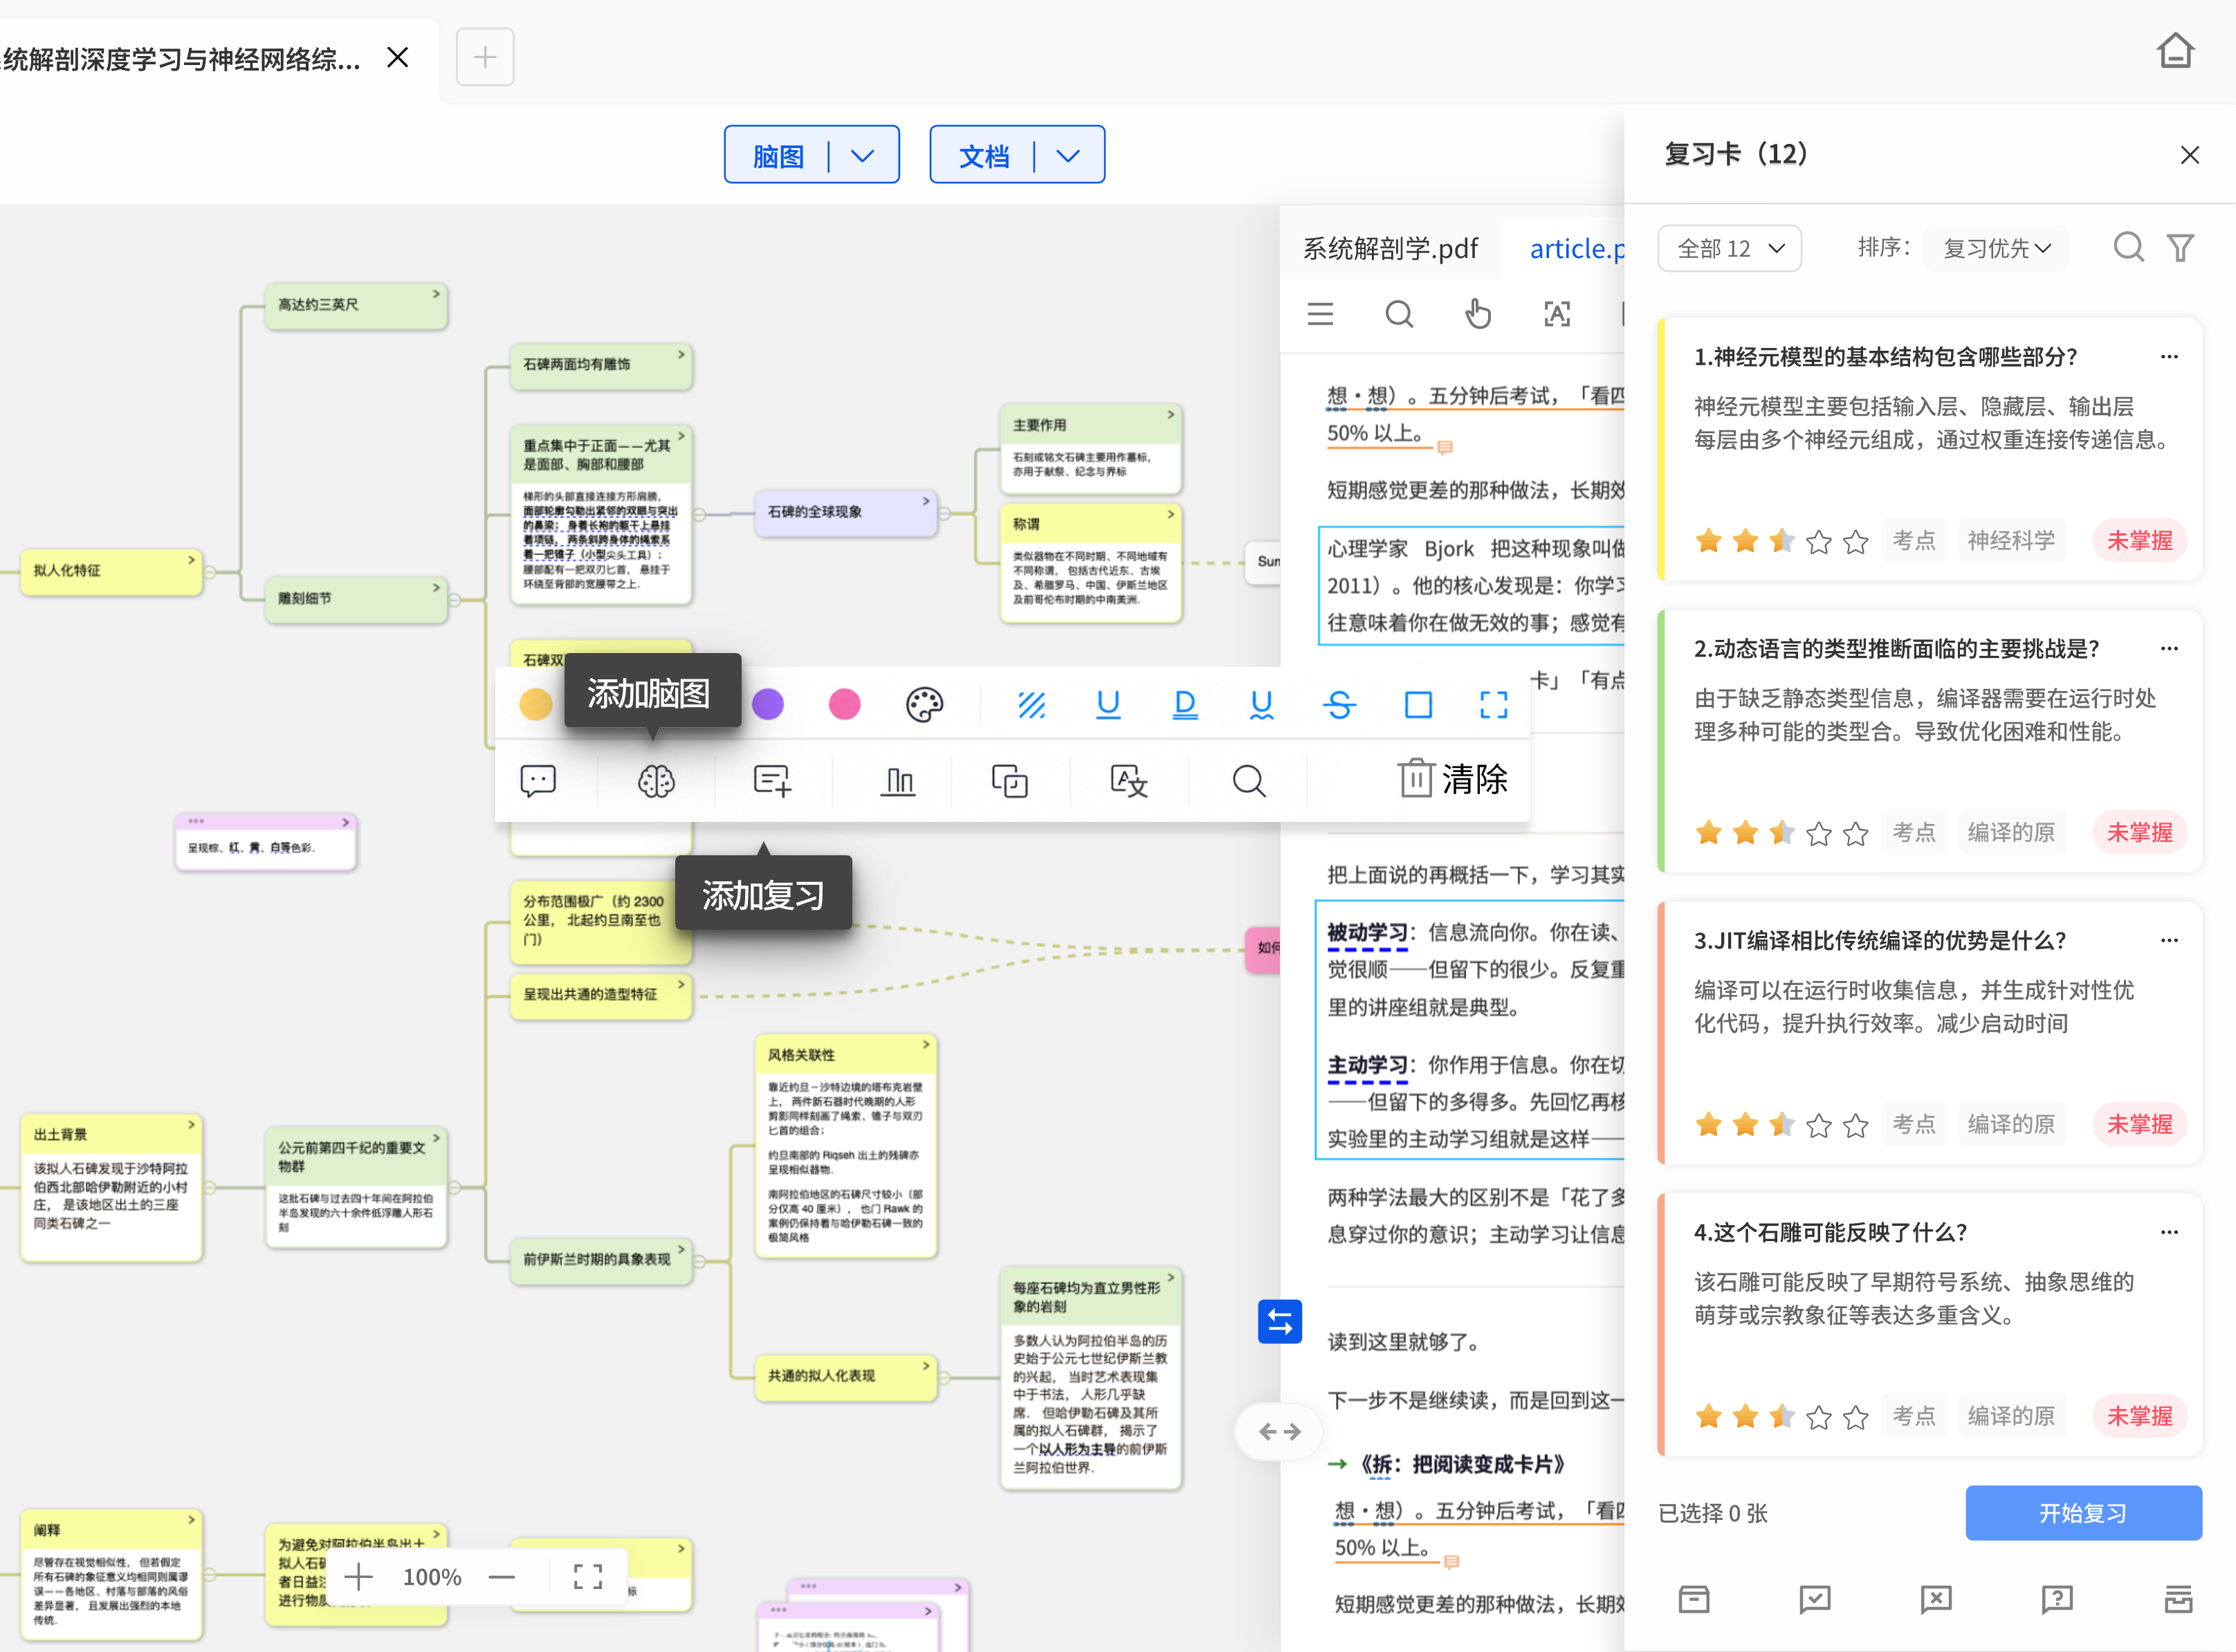Screen dimensions: 2236x1652
Task: Open filter icon in review cards panel
Action: pyautogui.click(x=2180, y=247)
